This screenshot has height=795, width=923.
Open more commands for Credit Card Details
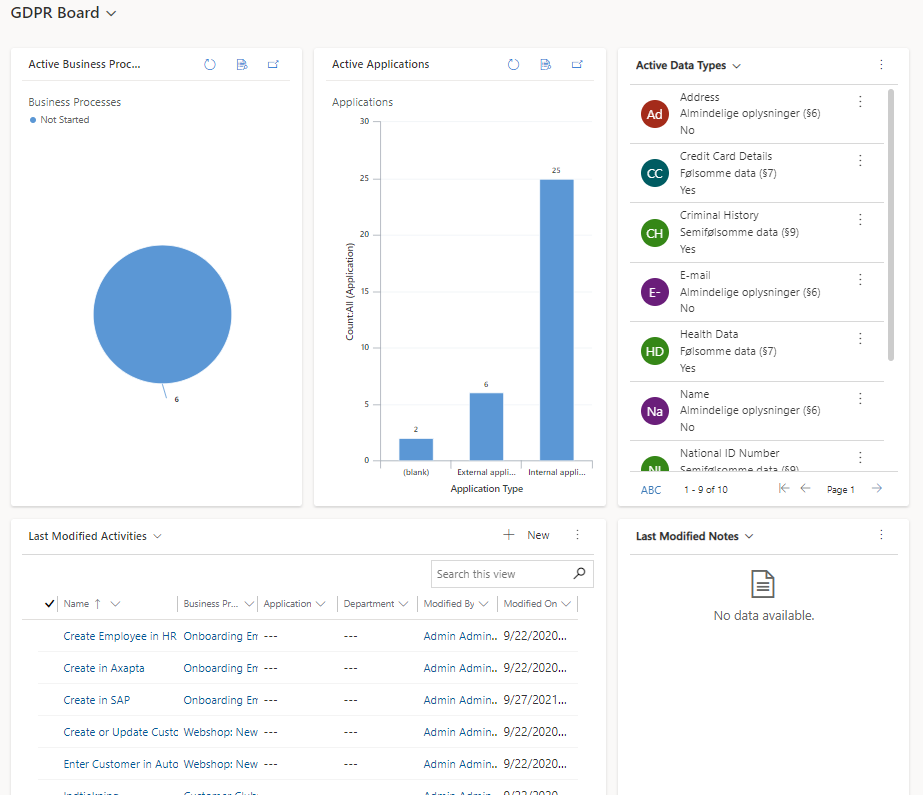tap(860, 161)
